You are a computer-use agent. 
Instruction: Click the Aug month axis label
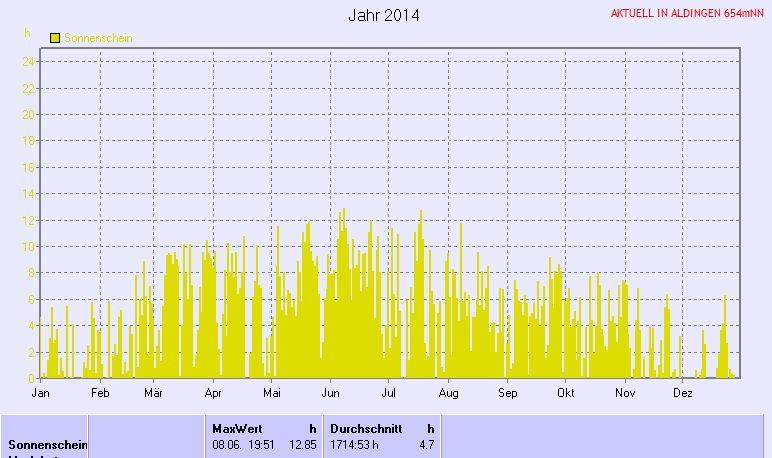(x=448, y=393)
